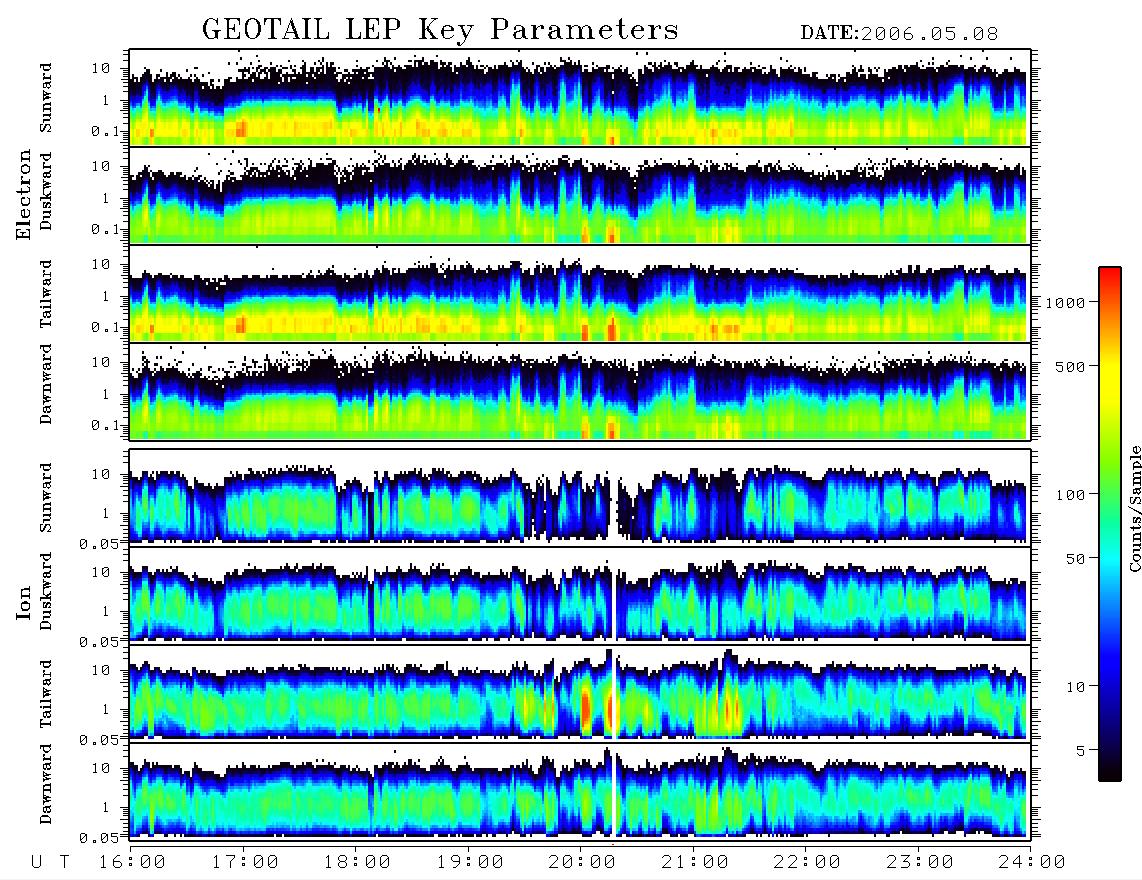Screen dimensions: 1142x880
Task: Click the "5" colorbar tick label
Action: 1081,751
